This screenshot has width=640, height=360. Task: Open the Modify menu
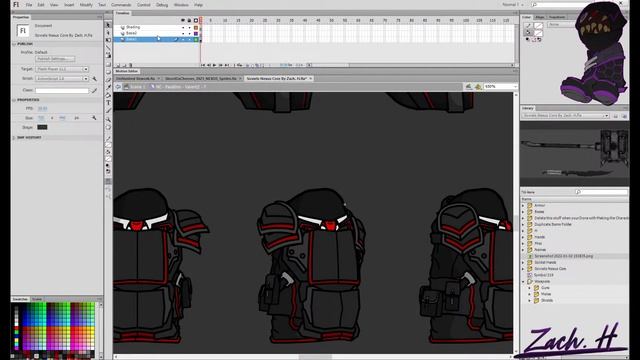pos(86,5)
